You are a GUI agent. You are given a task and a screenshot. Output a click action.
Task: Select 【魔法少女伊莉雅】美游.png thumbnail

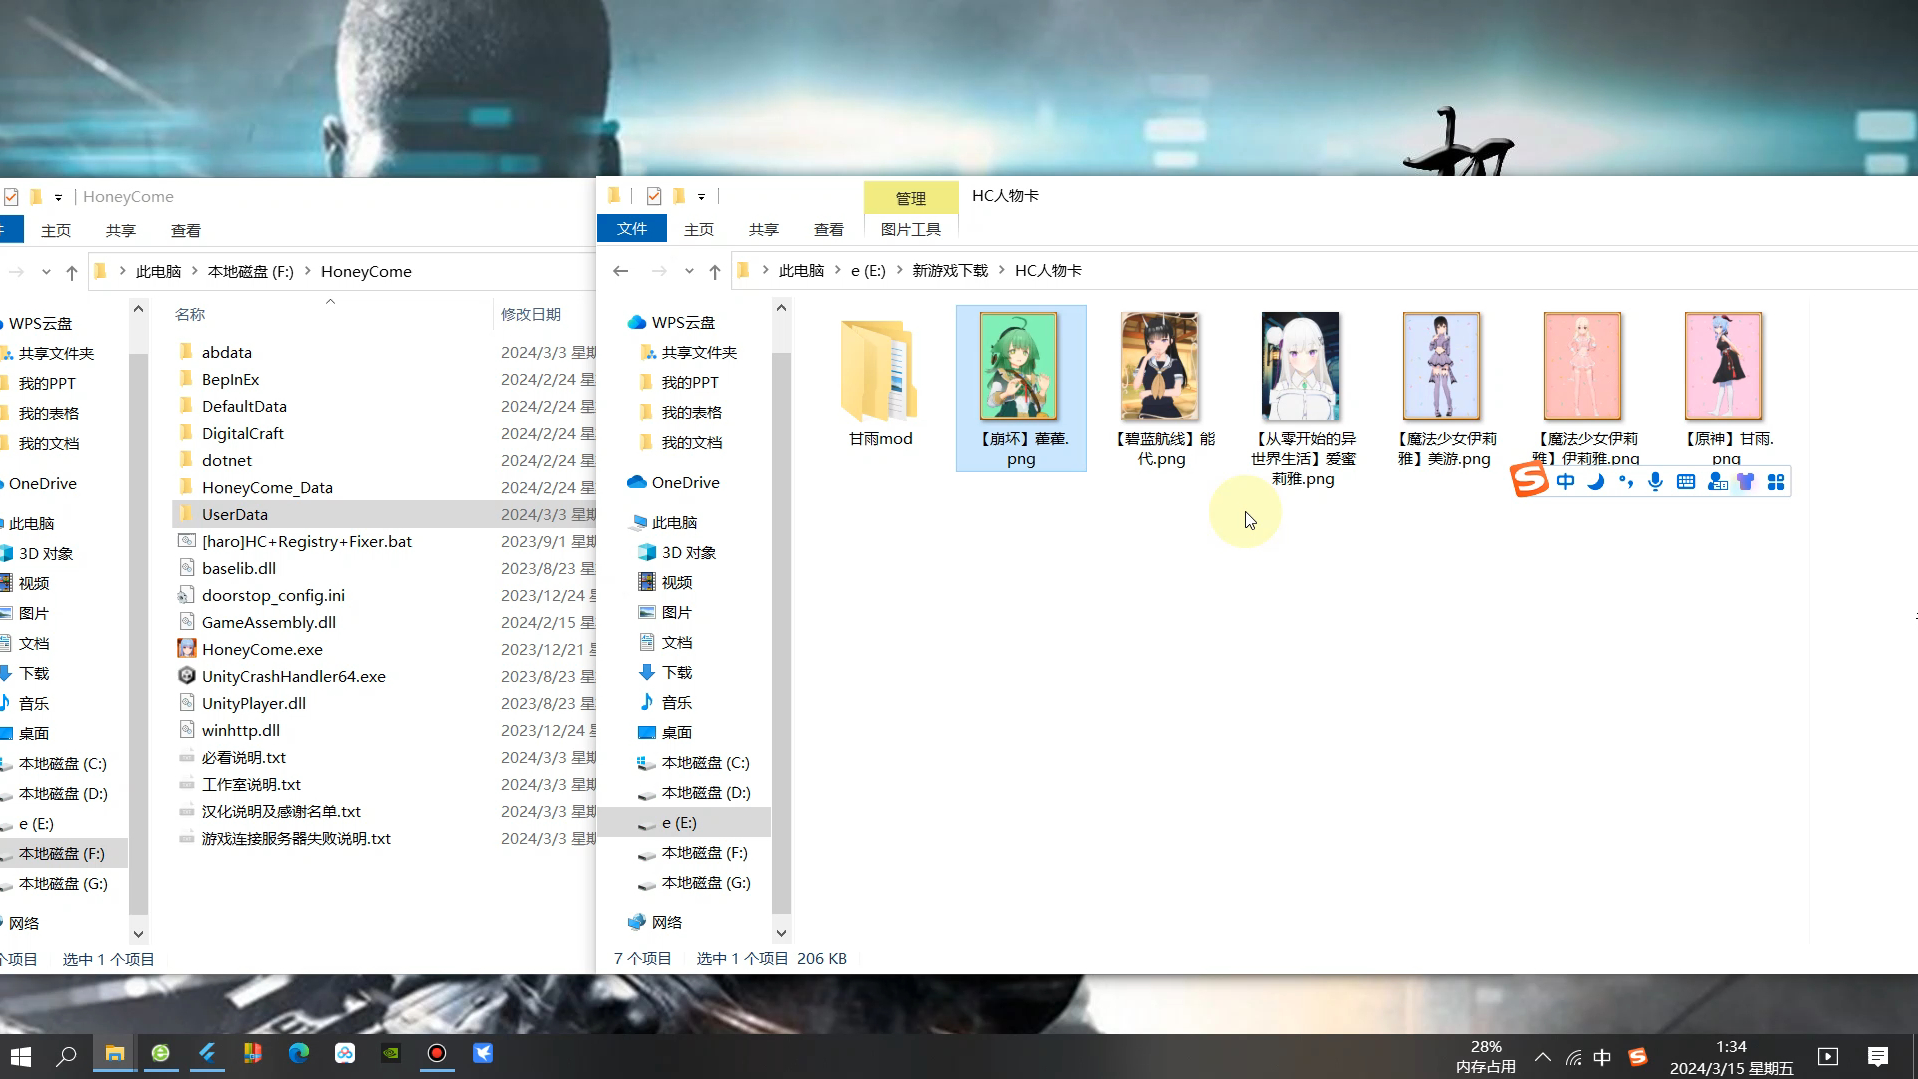click(x=1443, y=390)
